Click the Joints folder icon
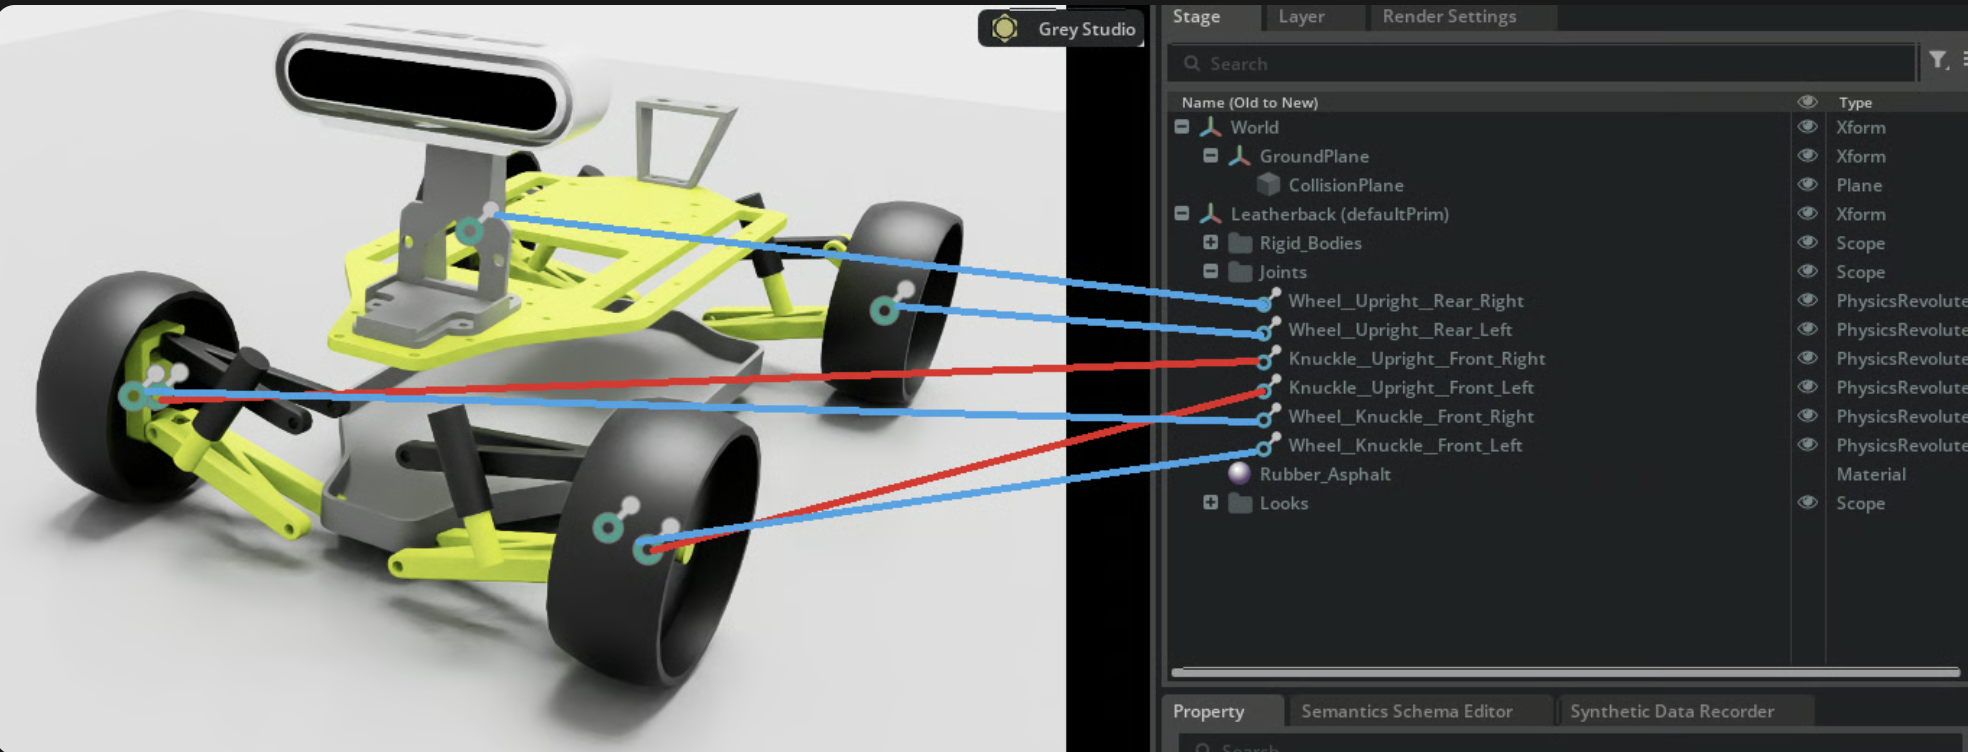1968x752 pixels. point(1240,272)
